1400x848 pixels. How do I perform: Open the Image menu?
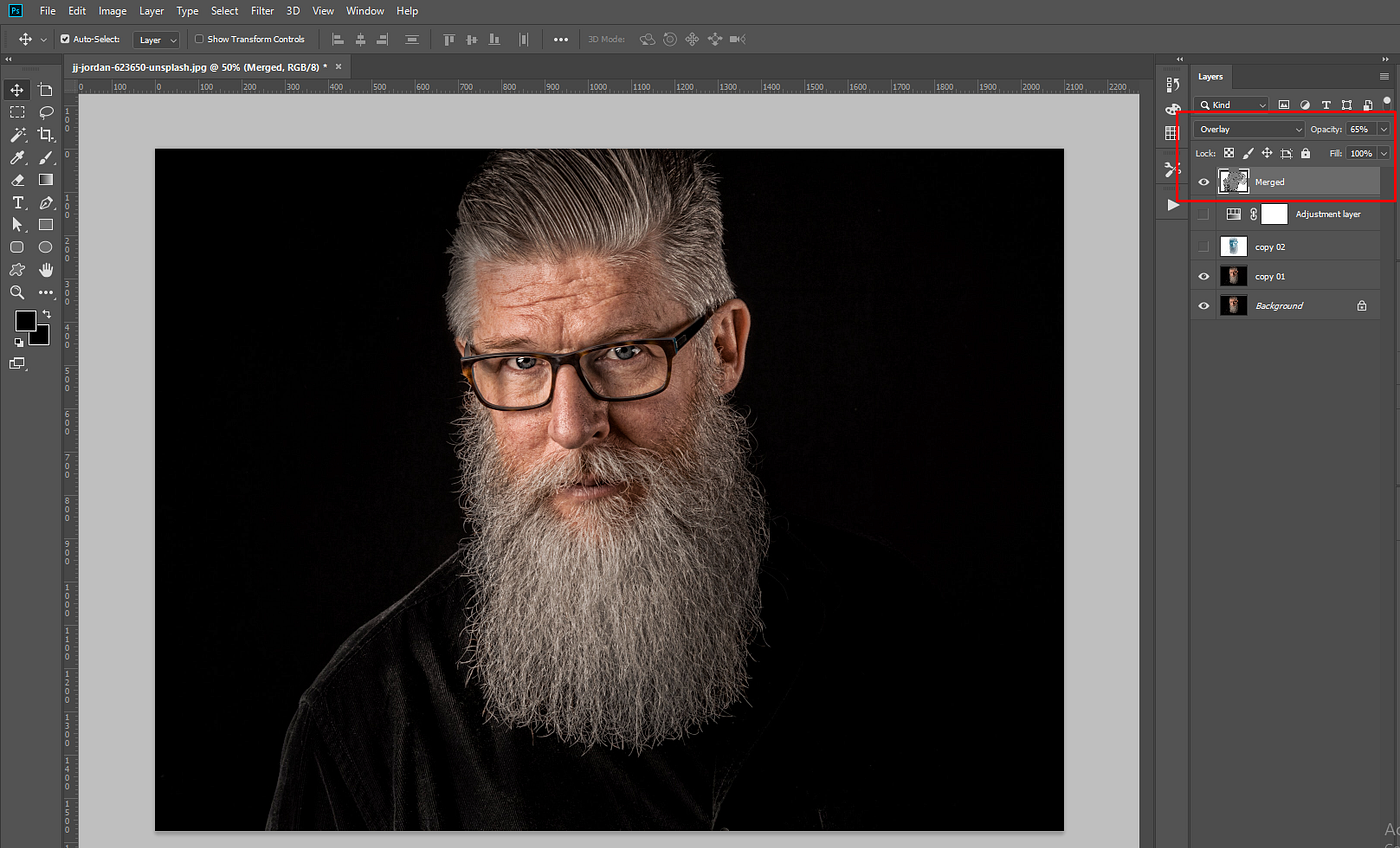tap(112, 11)
